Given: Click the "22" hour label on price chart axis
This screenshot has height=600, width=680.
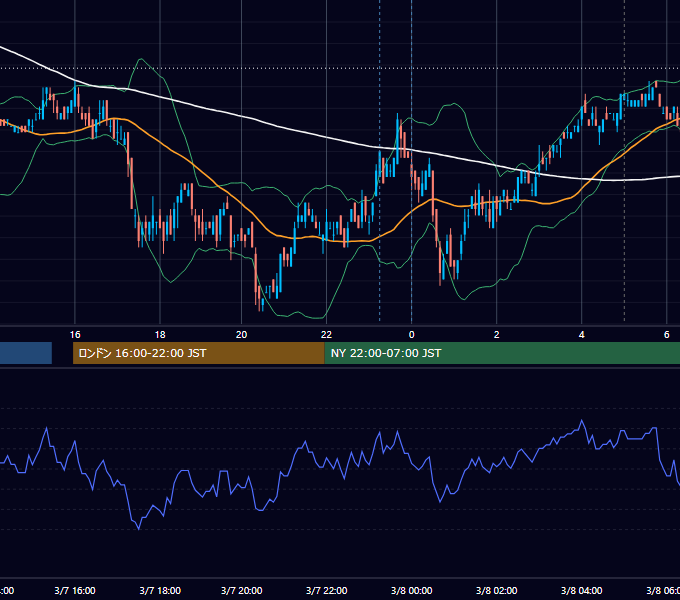Looking at the screenshot, I should point(326,334).
